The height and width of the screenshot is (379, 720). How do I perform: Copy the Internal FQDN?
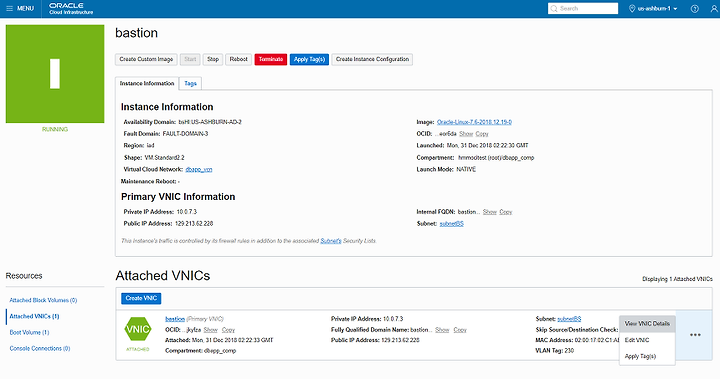click(x=506, y=212)
